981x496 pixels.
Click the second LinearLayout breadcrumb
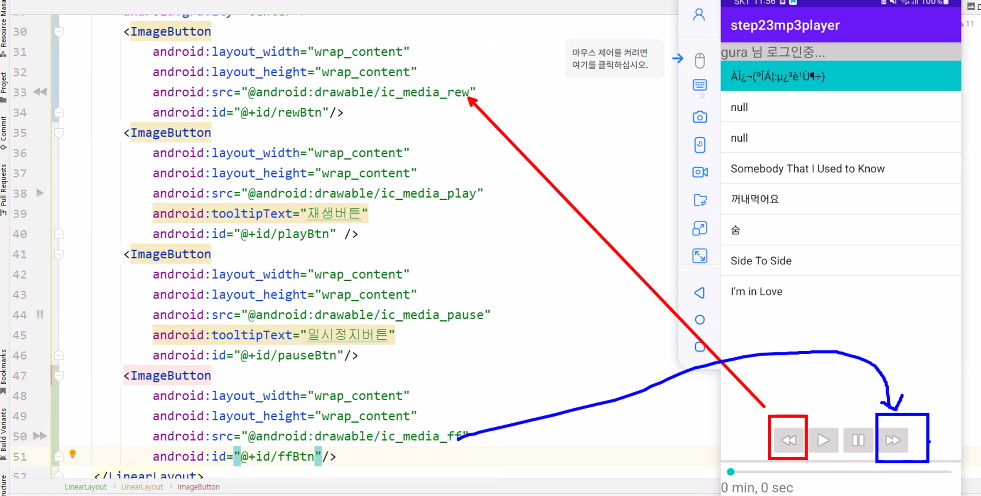pos(142,487)
